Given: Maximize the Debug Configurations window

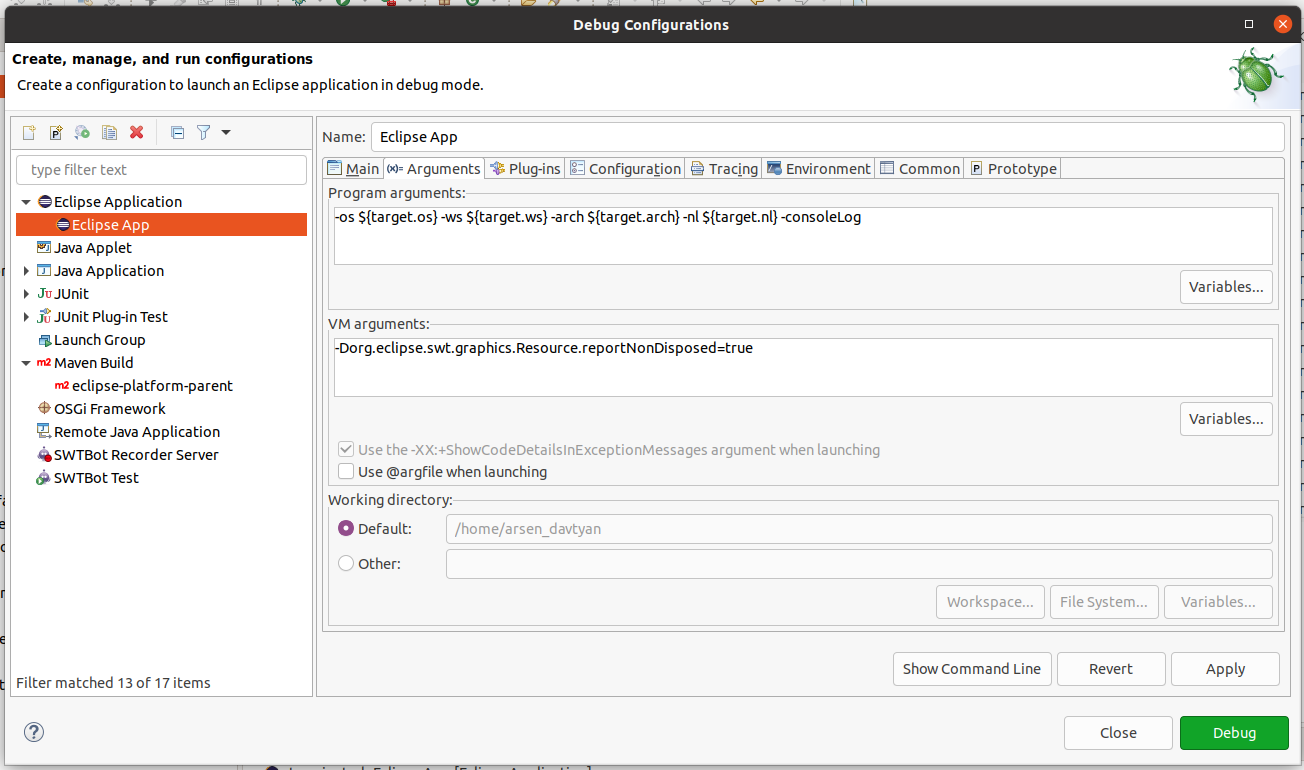Looking at the screenshot, I should pyautogui.click(x=1248, y=24).
